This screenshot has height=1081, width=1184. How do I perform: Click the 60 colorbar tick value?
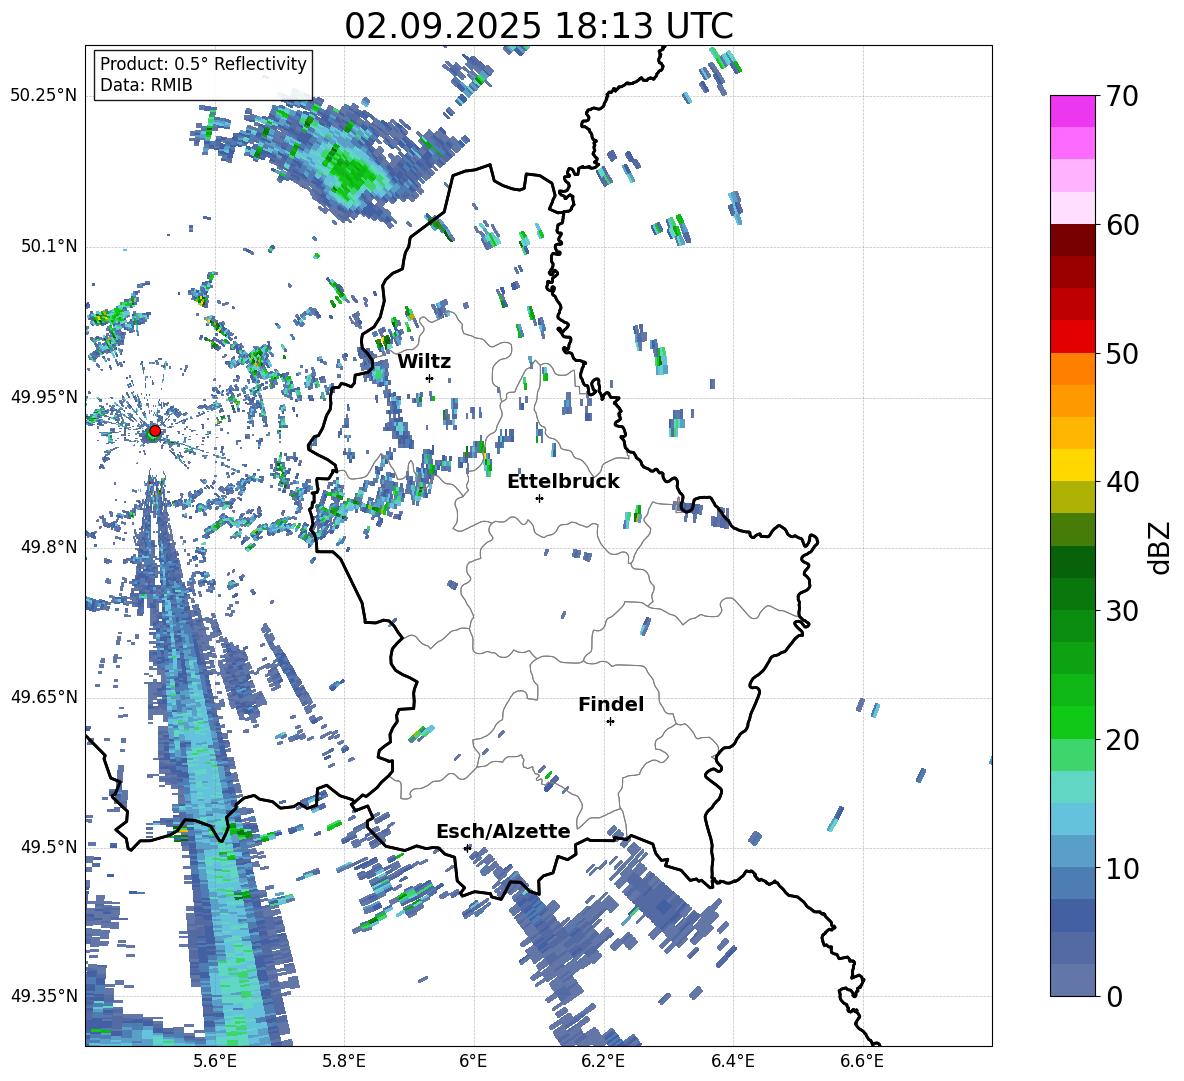coord(1121,225)
